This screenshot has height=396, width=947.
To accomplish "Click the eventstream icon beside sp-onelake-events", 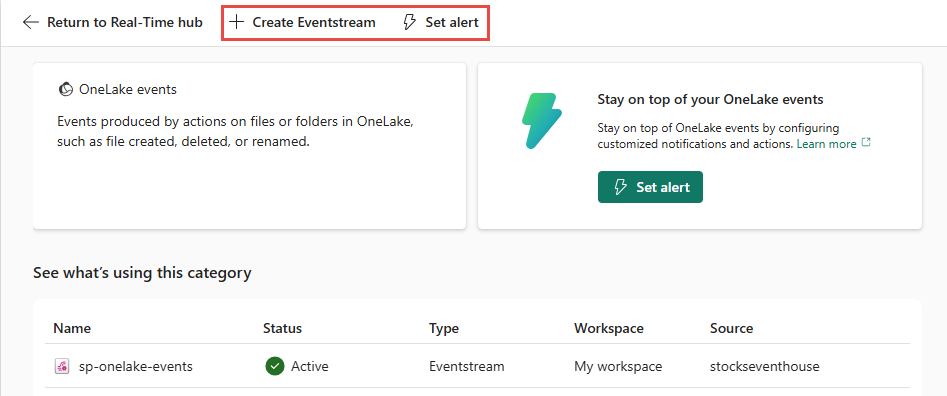I will 62,366.
